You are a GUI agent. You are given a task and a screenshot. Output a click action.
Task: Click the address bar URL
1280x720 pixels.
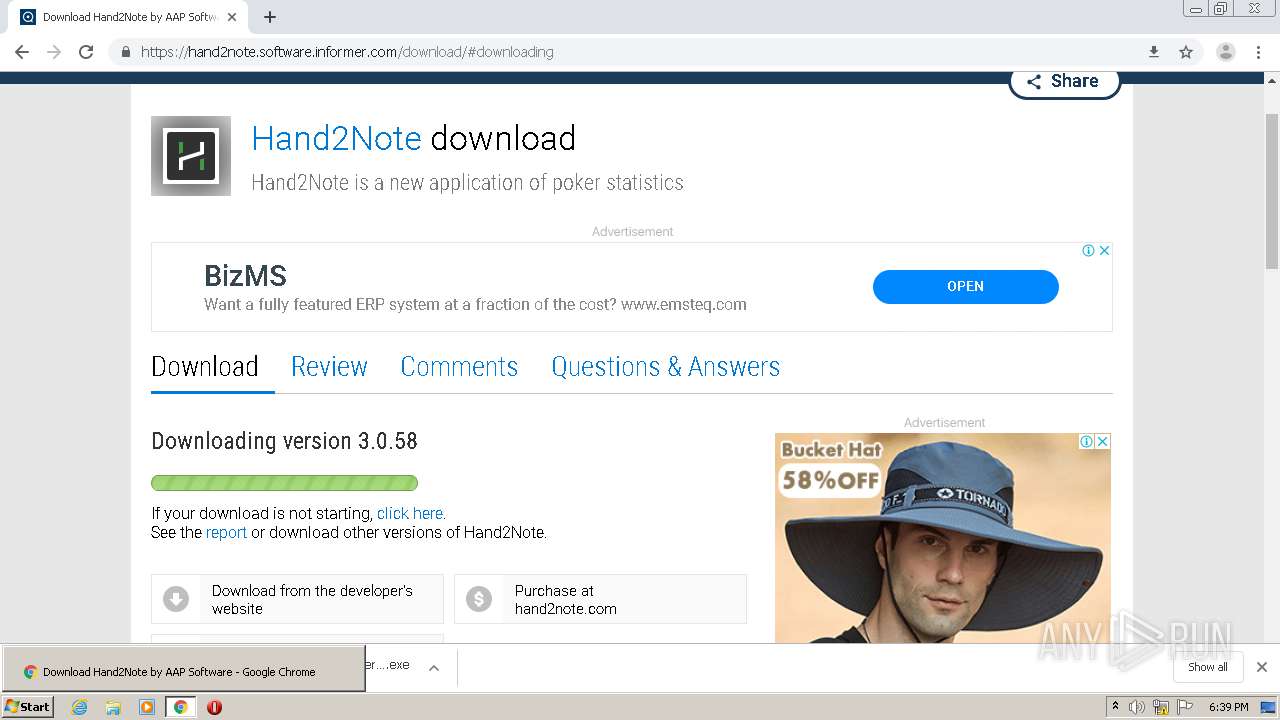347,52
